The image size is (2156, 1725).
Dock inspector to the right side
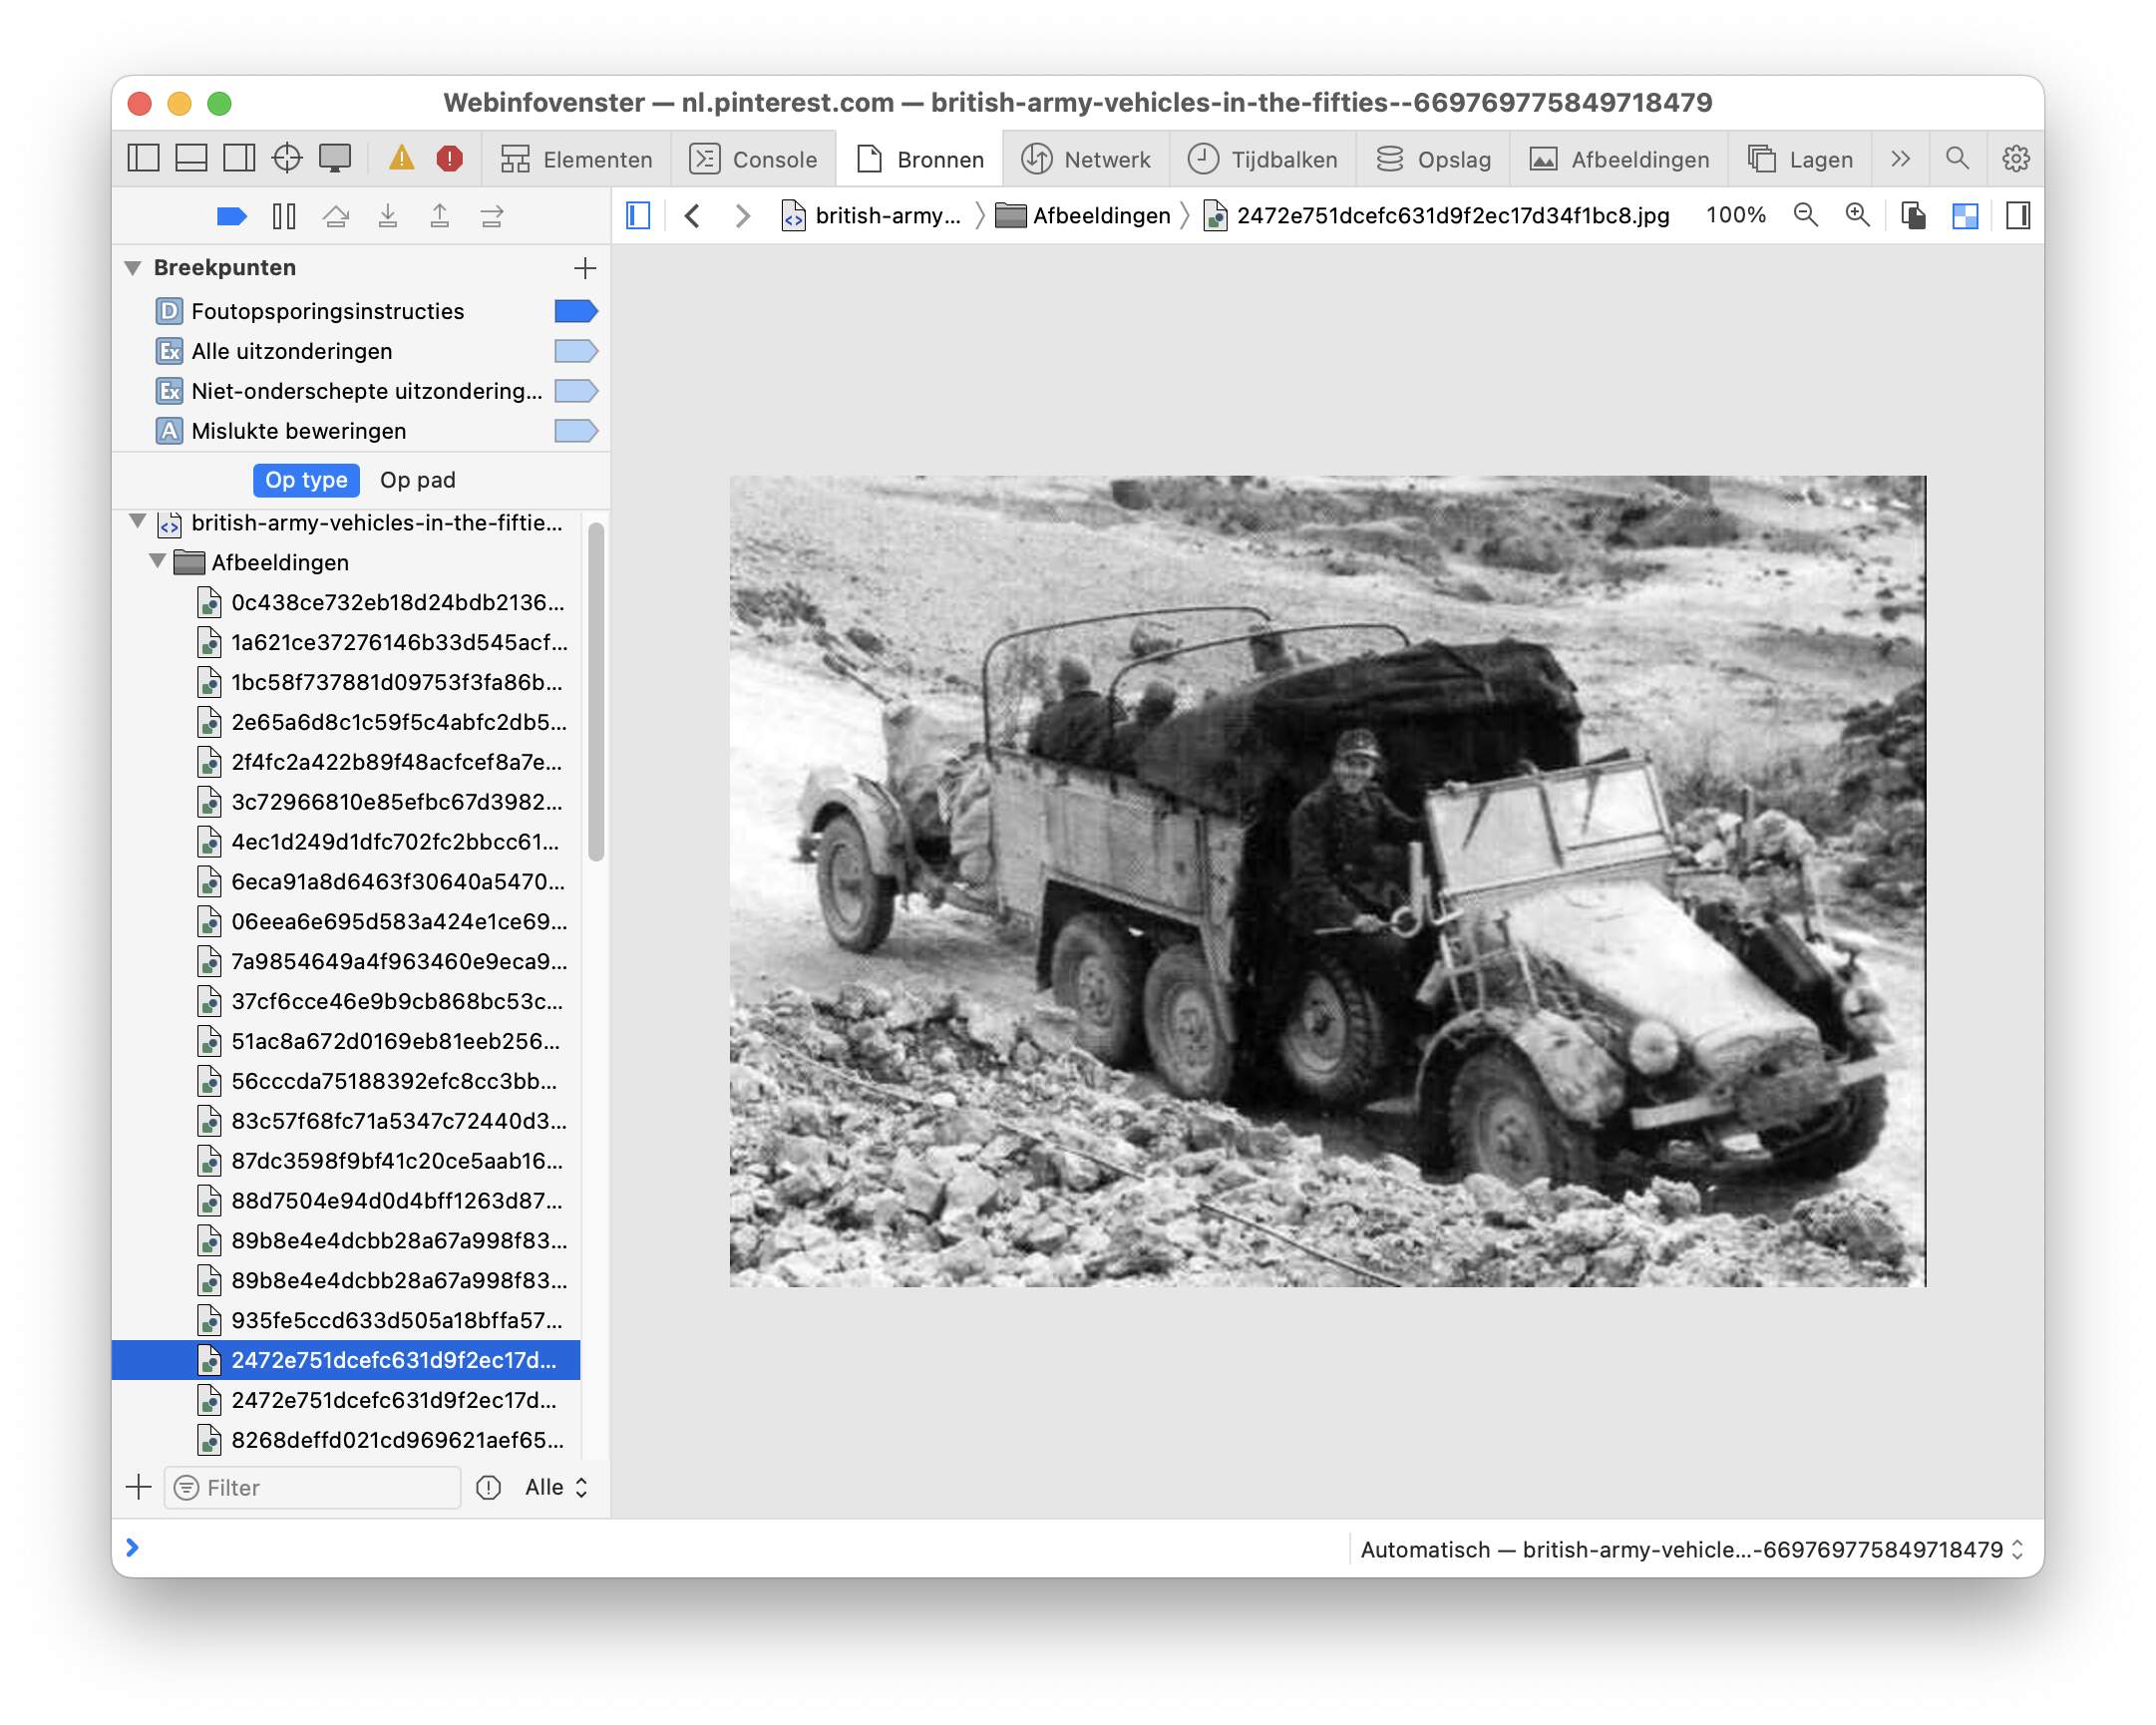pos(239,158)
